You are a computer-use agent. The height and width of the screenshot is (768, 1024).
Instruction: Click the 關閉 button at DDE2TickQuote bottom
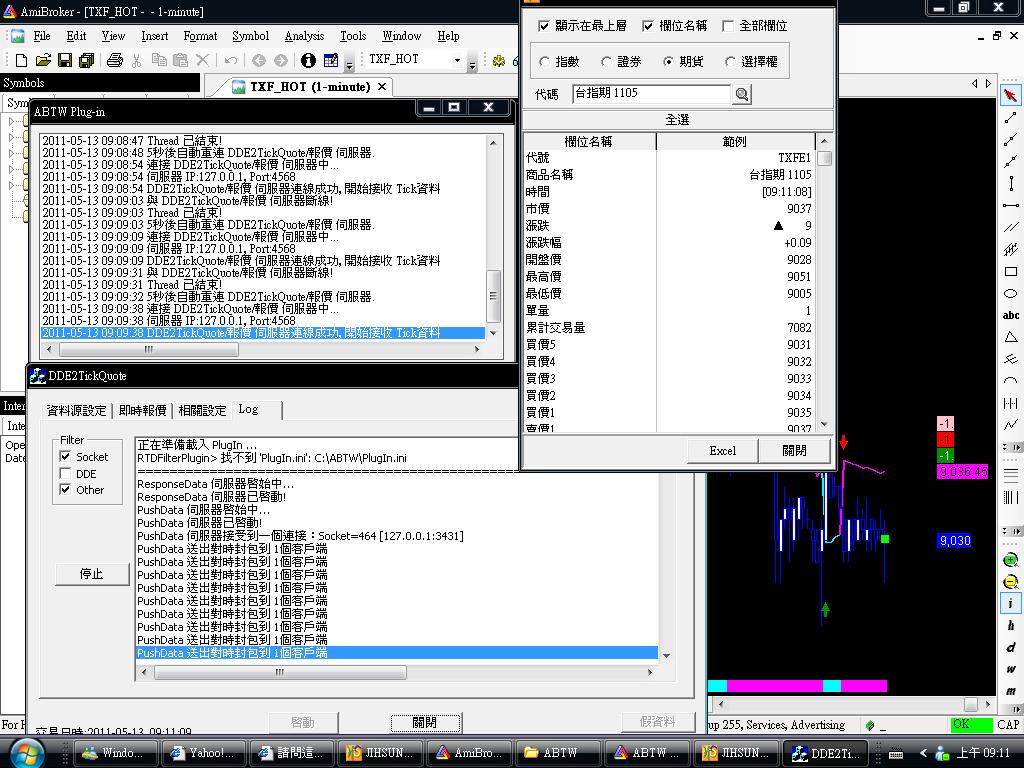[425, 722]
